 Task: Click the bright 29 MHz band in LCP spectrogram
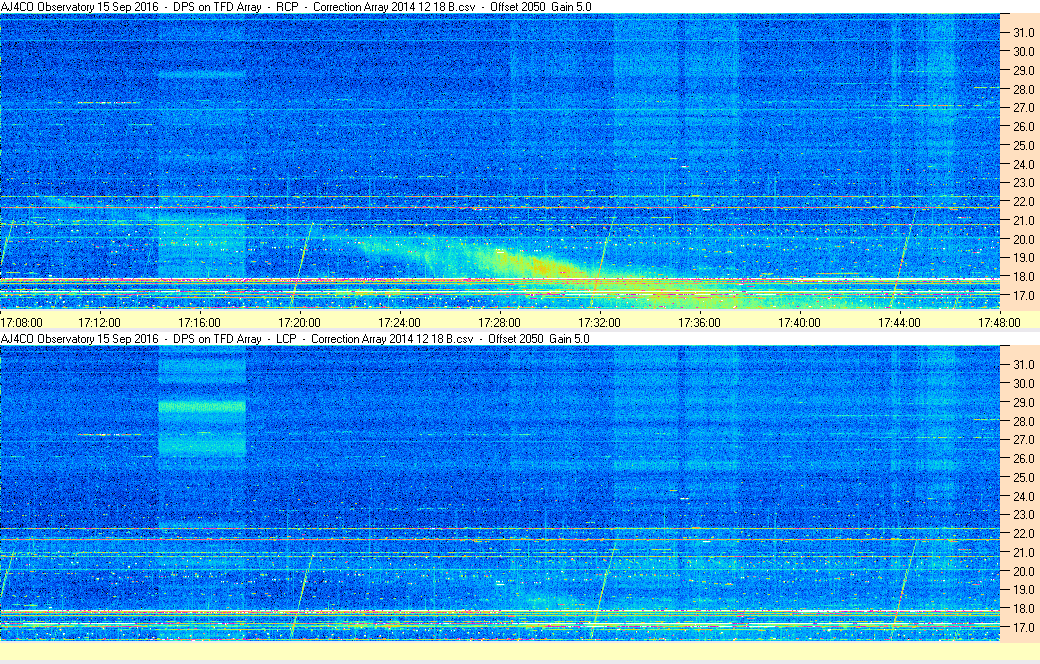click(202, 406)
